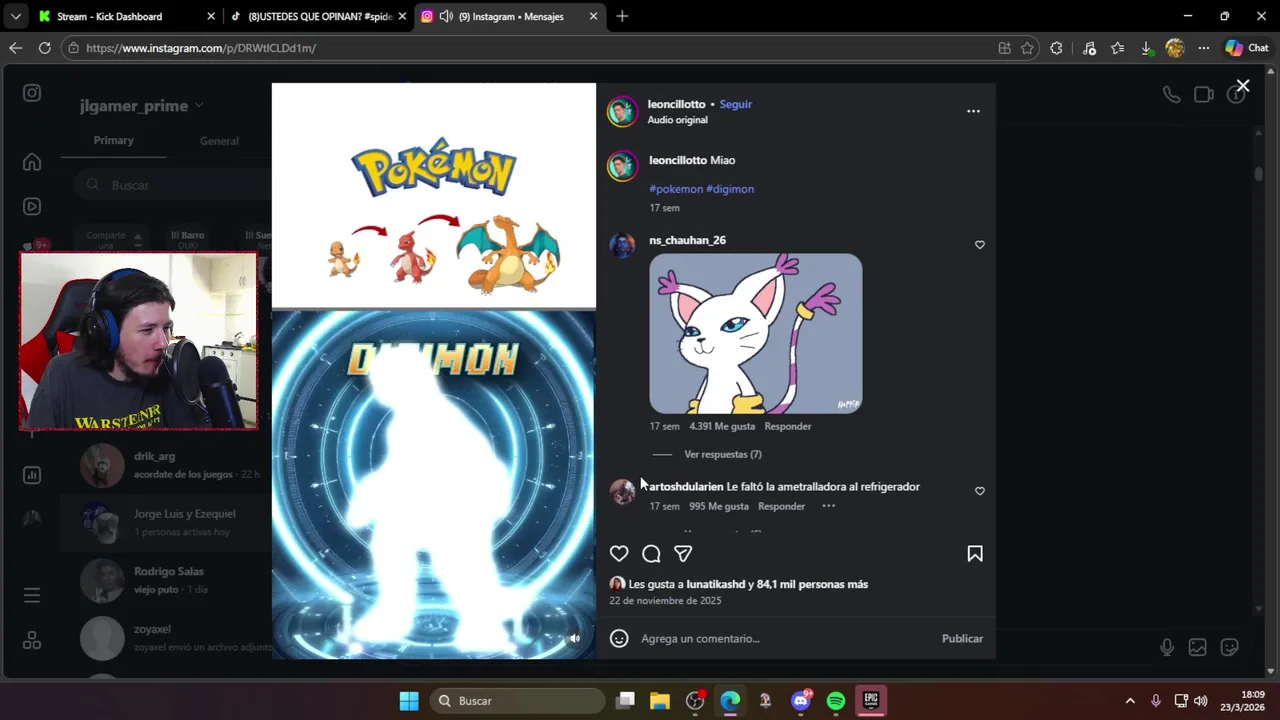
Task: Switch to the General messages tab
Action: (x=219, y=141)
